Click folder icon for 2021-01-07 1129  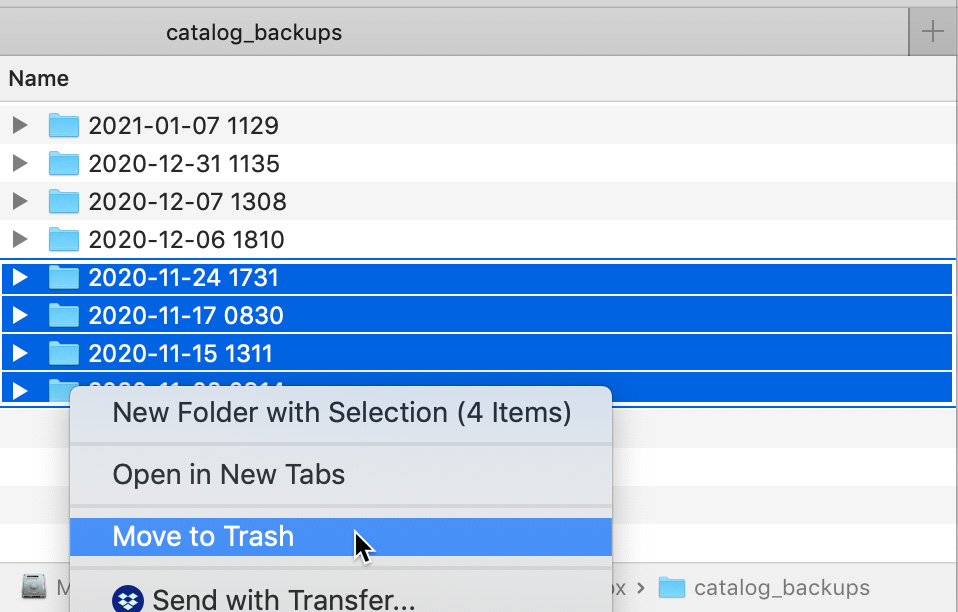coord(64,126)
